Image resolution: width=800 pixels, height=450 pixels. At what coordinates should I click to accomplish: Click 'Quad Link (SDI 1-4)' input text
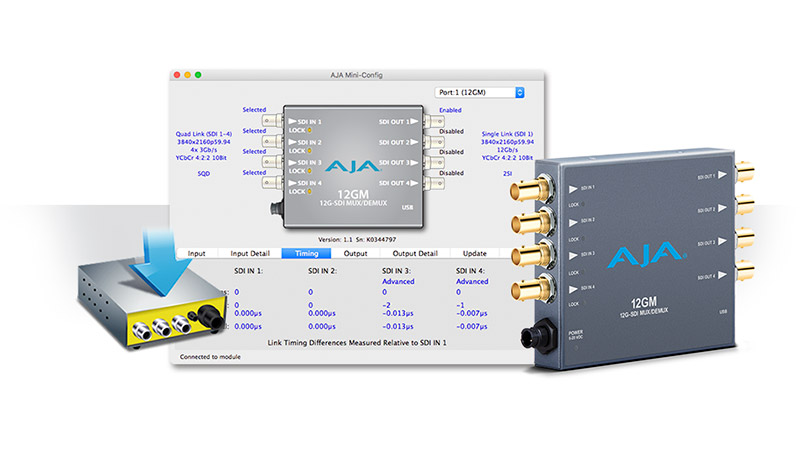204,134
